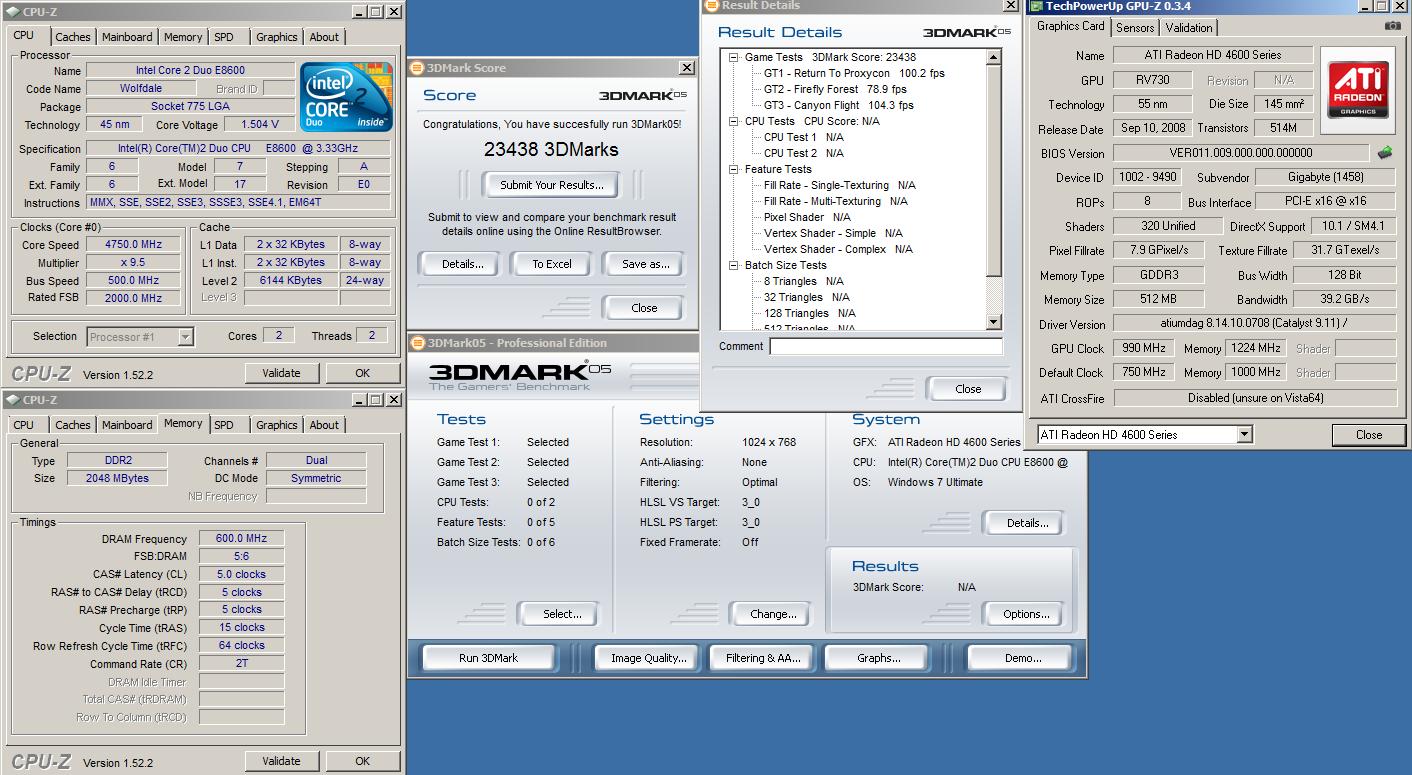Image resolution: width=1412 pixels, height=775 pixels.
Task: Click Close button in Result Details window
Action: pos(968,389)
